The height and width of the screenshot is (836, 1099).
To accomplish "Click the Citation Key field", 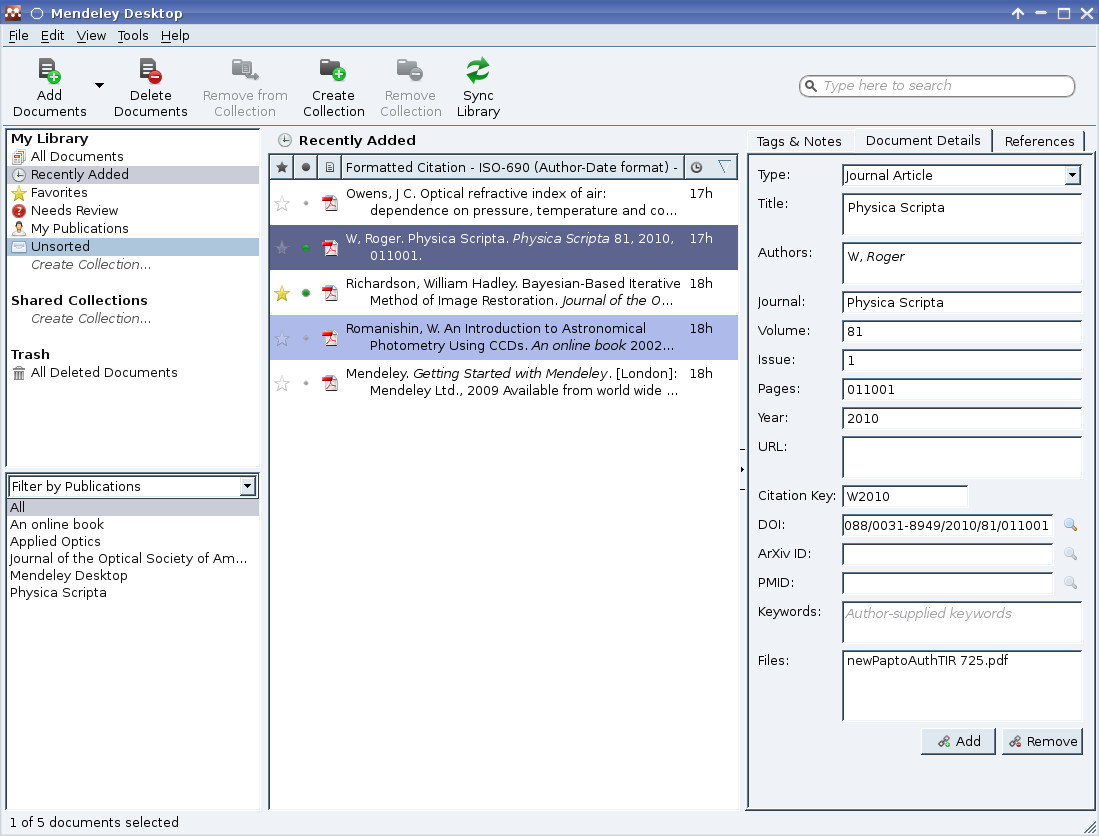I will tap(905, 496).
